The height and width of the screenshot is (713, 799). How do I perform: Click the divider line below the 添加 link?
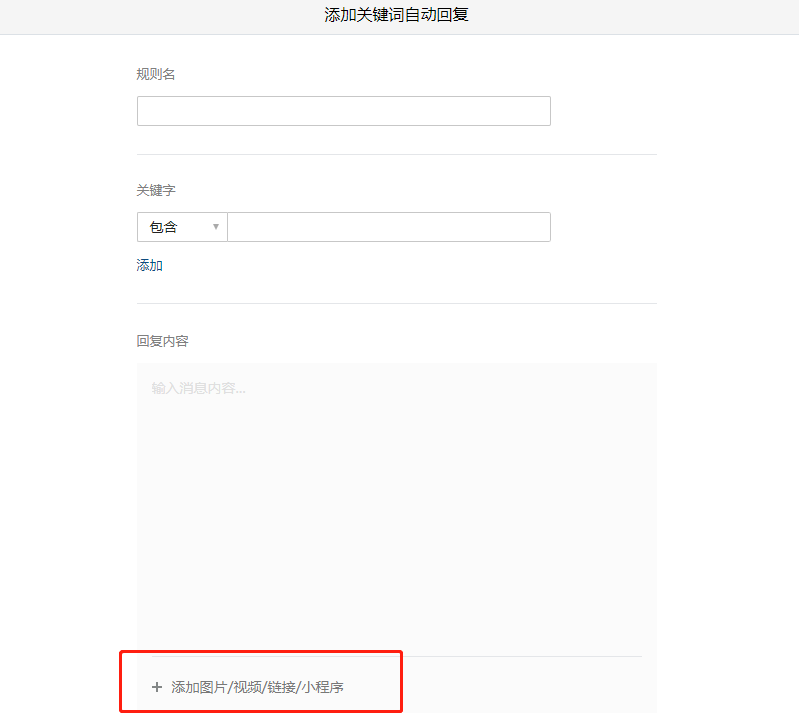pos(396,303)
